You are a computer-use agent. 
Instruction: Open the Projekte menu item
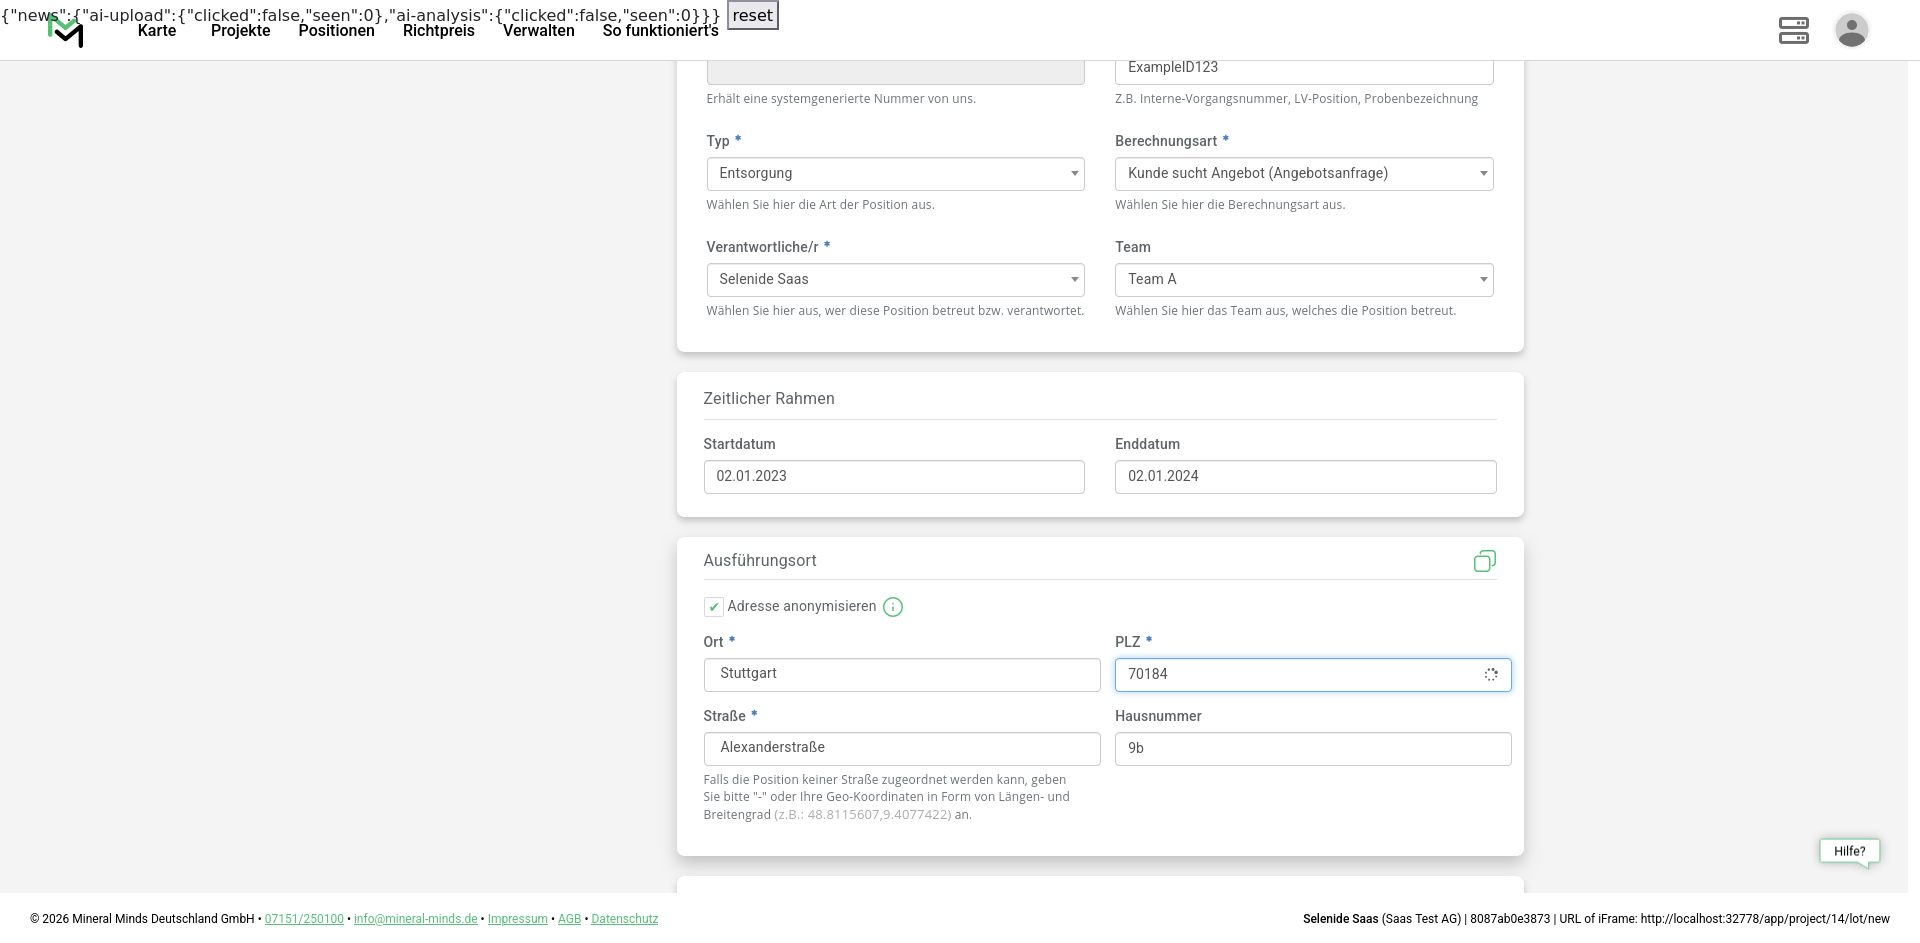240,31
